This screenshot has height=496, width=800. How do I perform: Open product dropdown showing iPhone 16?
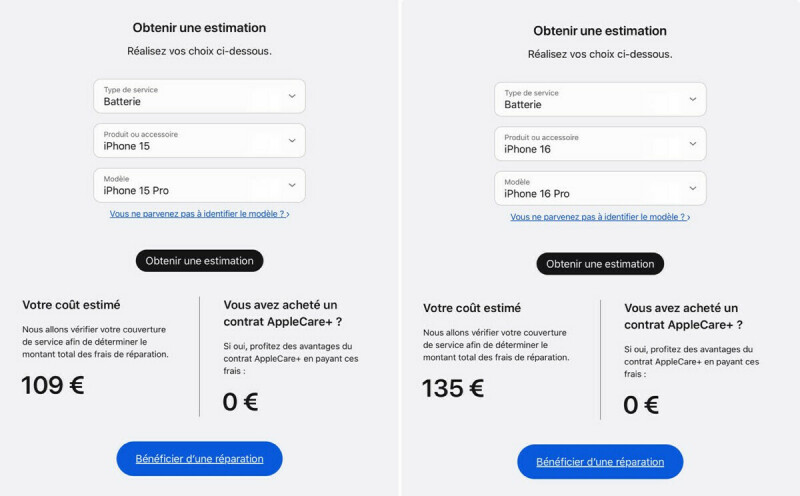coord(600,143)
